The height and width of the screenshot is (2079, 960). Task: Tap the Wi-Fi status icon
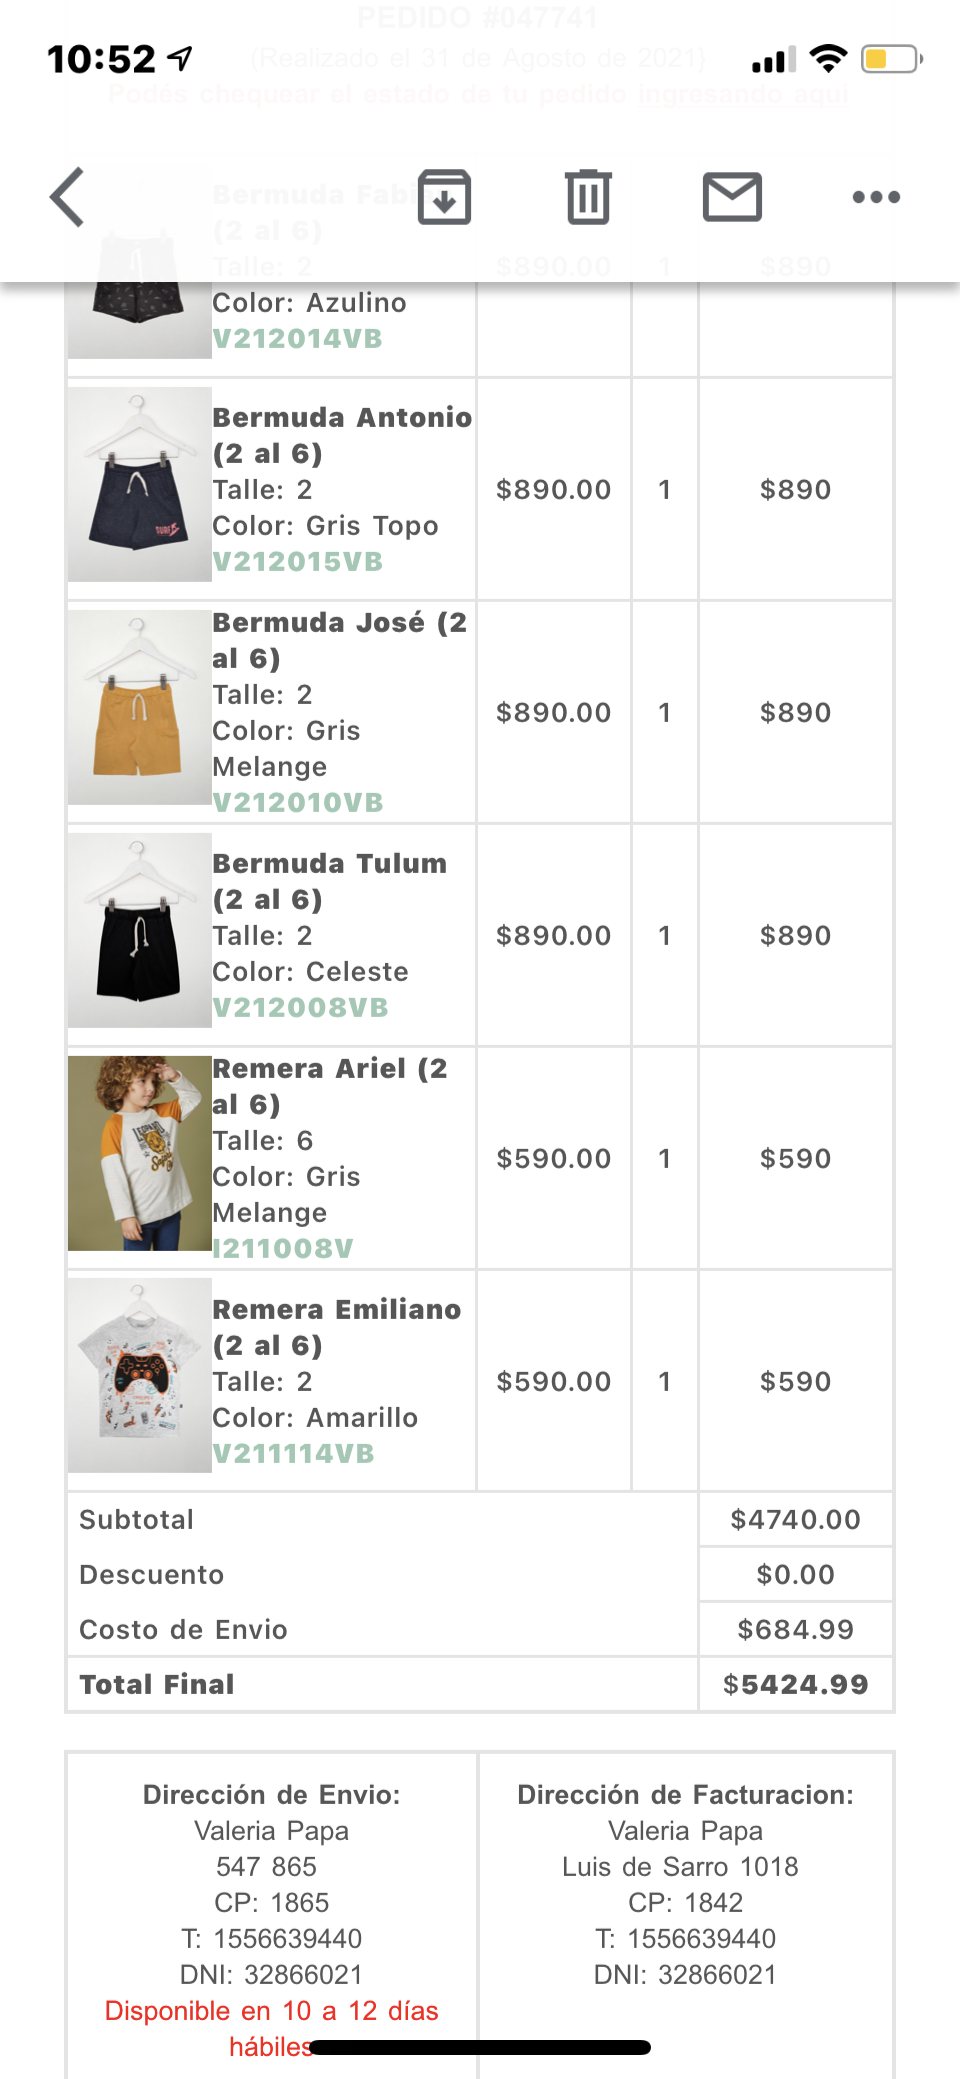point(828,59)
